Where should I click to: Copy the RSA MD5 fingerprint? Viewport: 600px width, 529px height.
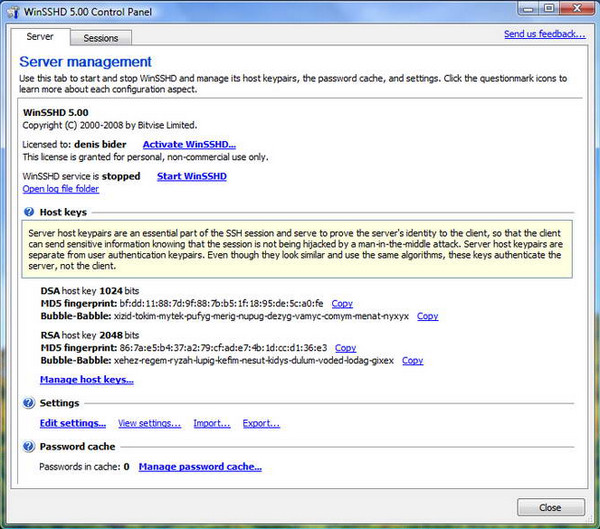click(346, 348)
